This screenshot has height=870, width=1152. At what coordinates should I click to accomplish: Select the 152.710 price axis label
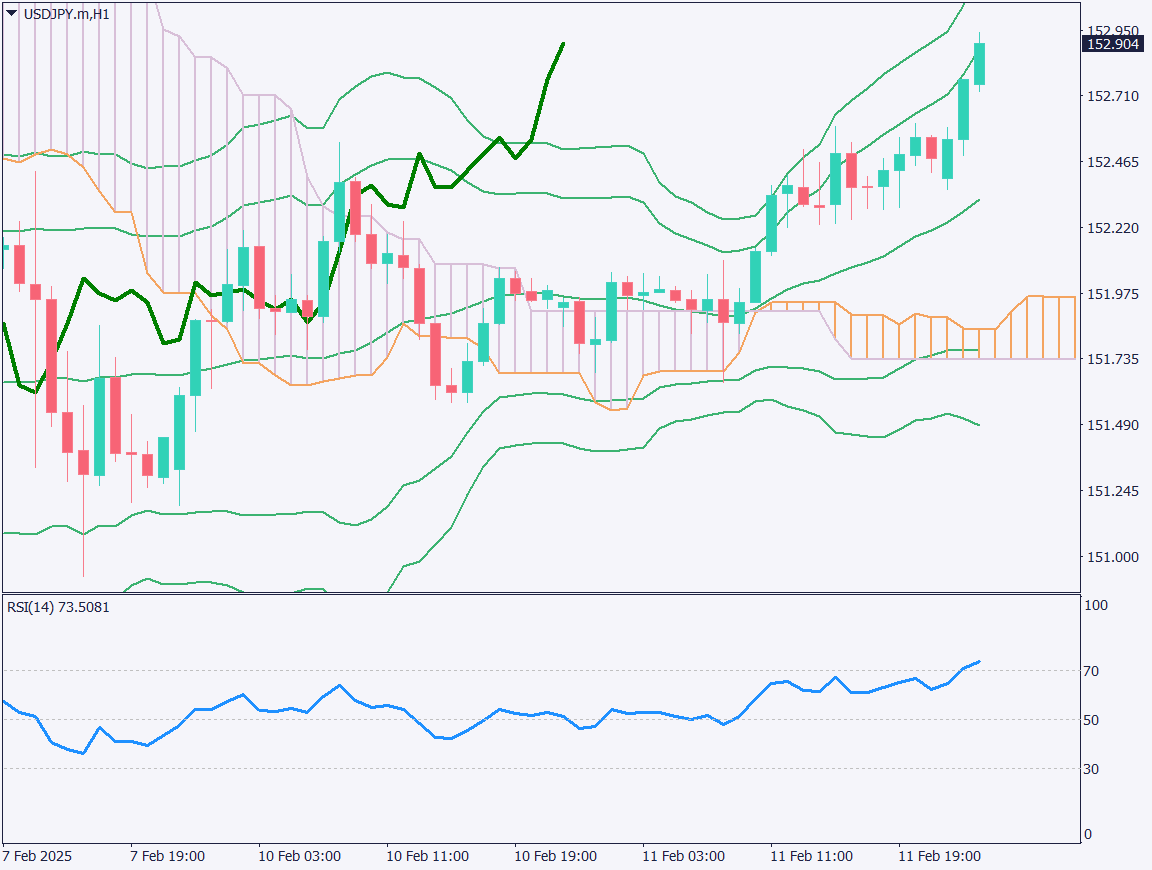tap(1112, 96)
